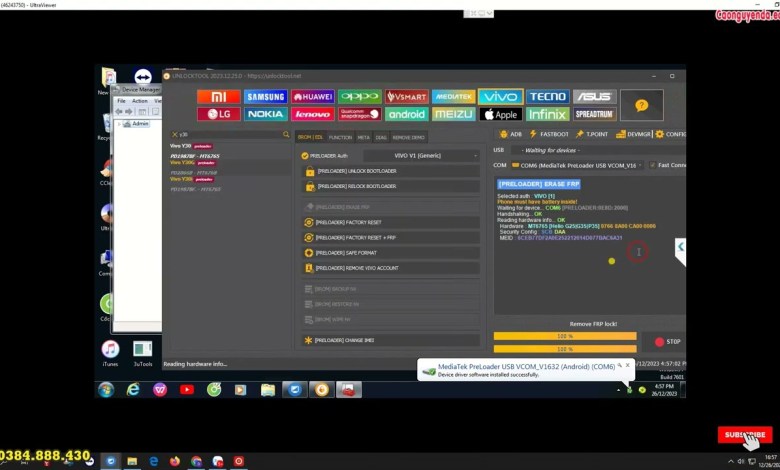Switch to the META tab
Viewport: 780px width, 470px height.
[364, 137]
